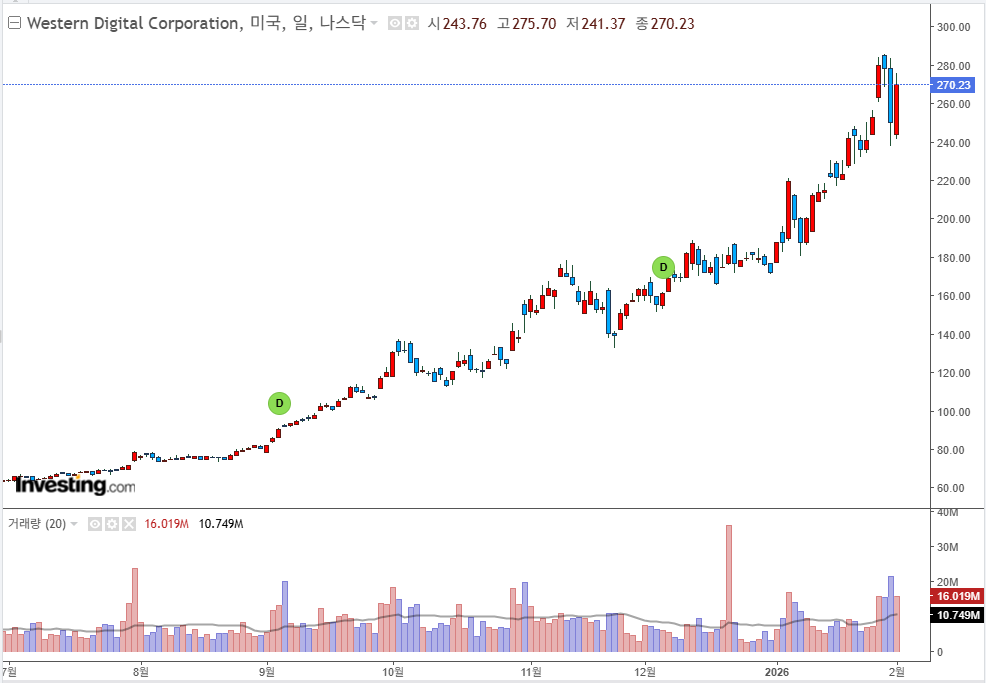This screenshot has height=683, width=986.
Task: Click the December dividend D marker
Action: 663,267
